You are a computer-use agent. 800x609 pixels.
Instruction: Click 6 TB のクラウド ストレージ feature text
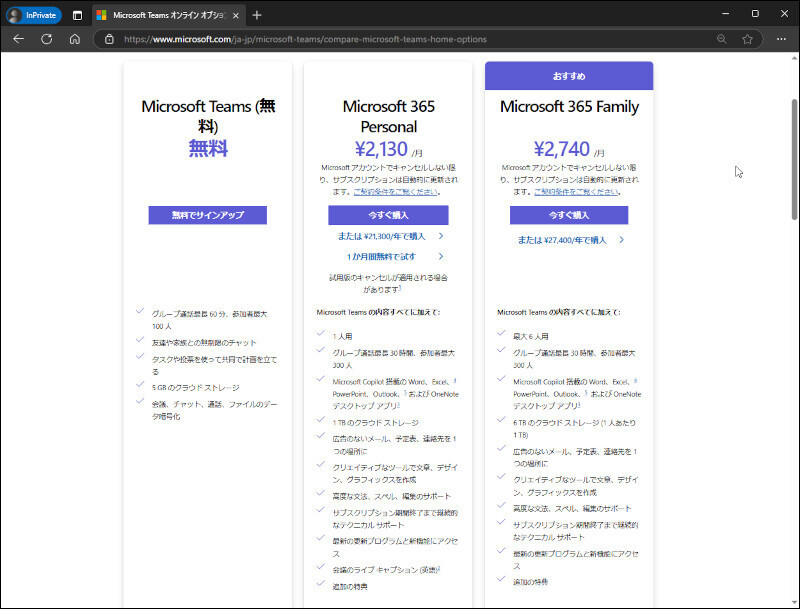point(574,429)
